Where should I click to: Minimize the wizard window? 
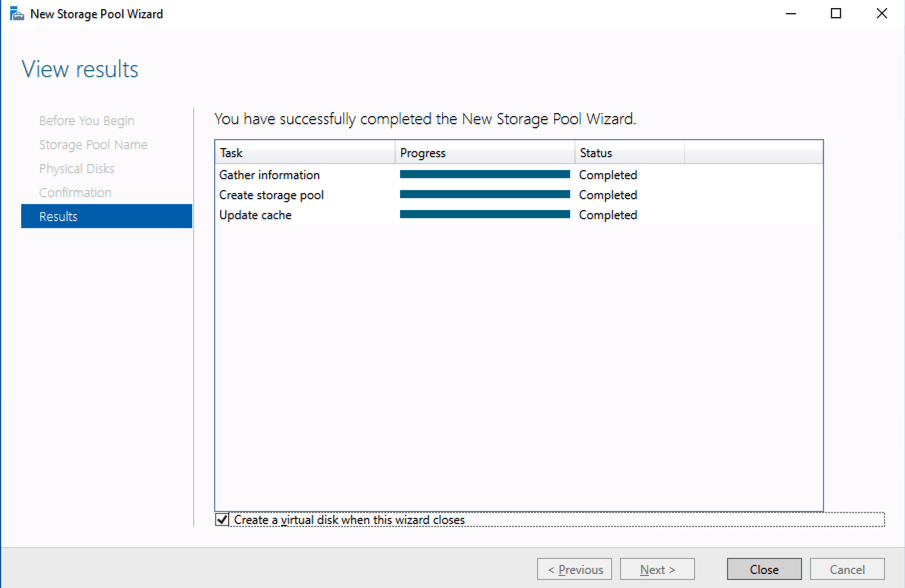coord(790,14)
